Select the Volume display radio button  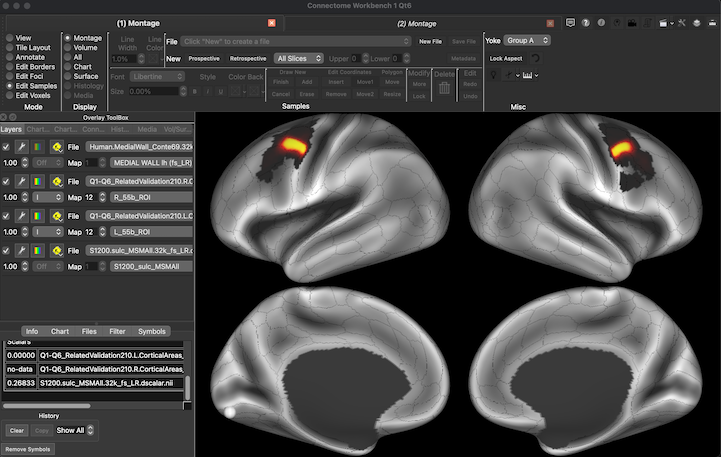point(68,47)
